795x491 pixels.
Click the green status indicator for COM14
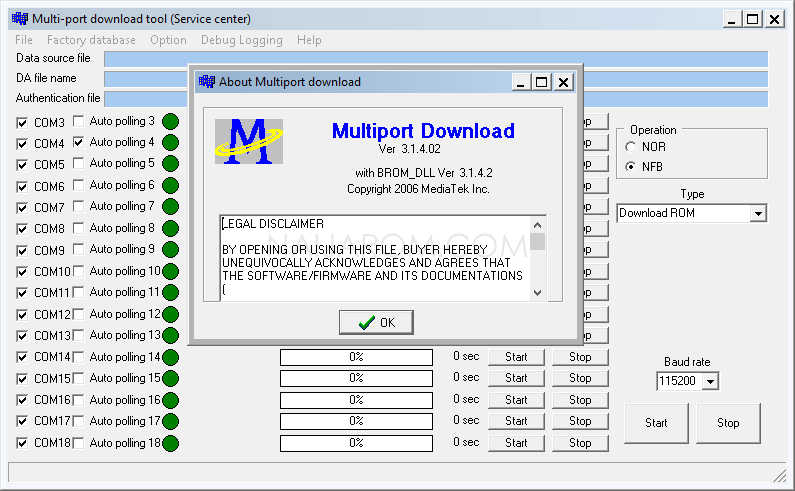pyautogui.click(x=170, y=357)
